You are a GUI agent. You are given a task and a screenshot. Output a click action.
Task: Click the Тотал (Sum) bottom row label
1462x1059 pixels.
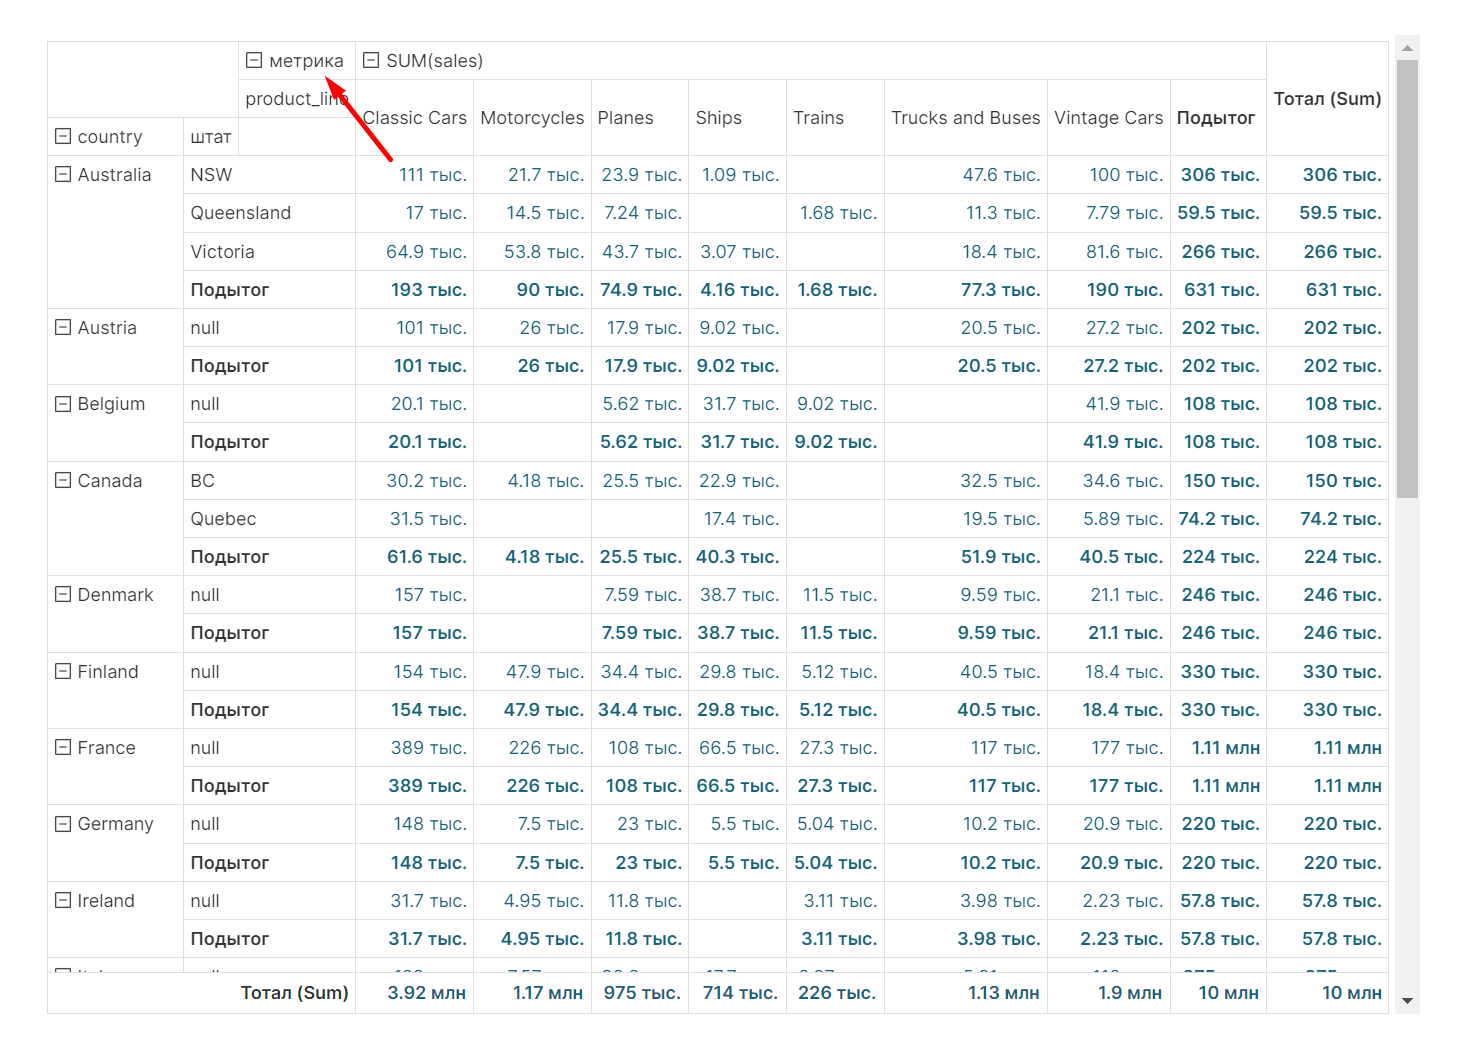coord(294,993)
